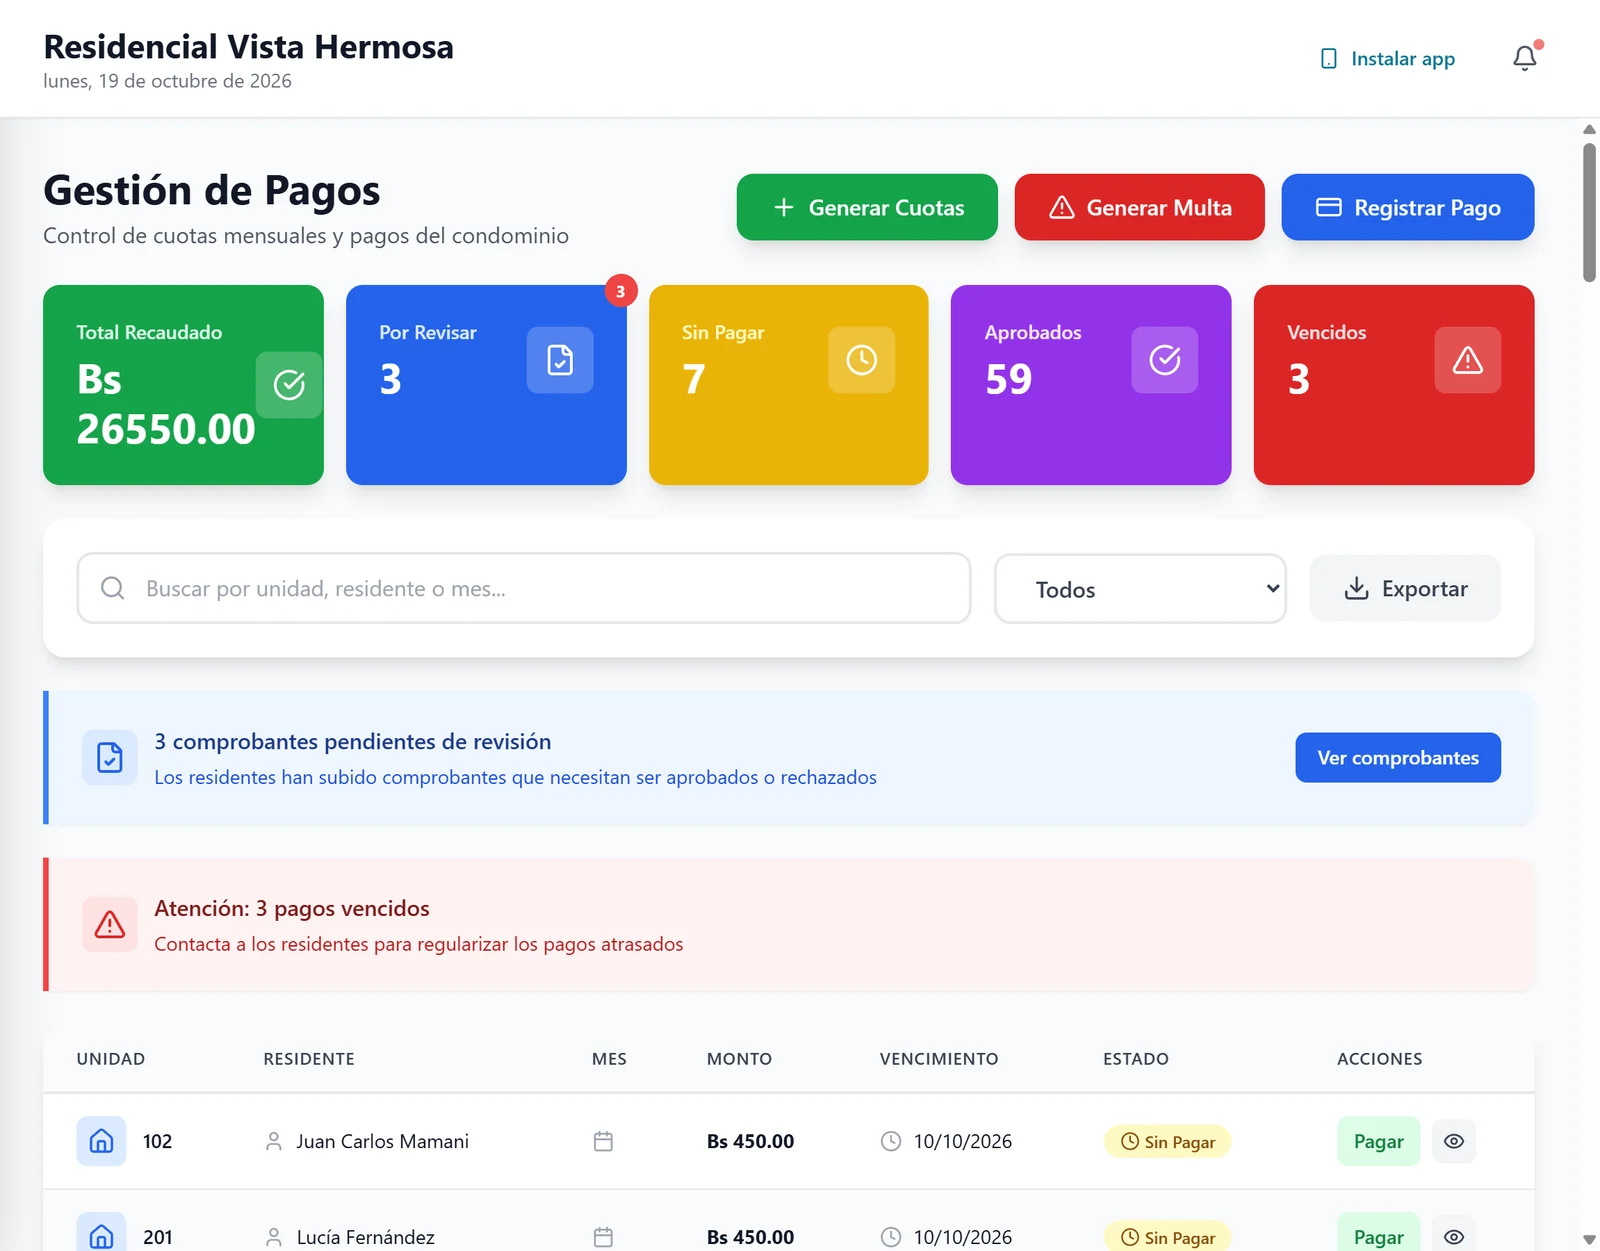Select the Aprobados summary card

pos(1091,385)
